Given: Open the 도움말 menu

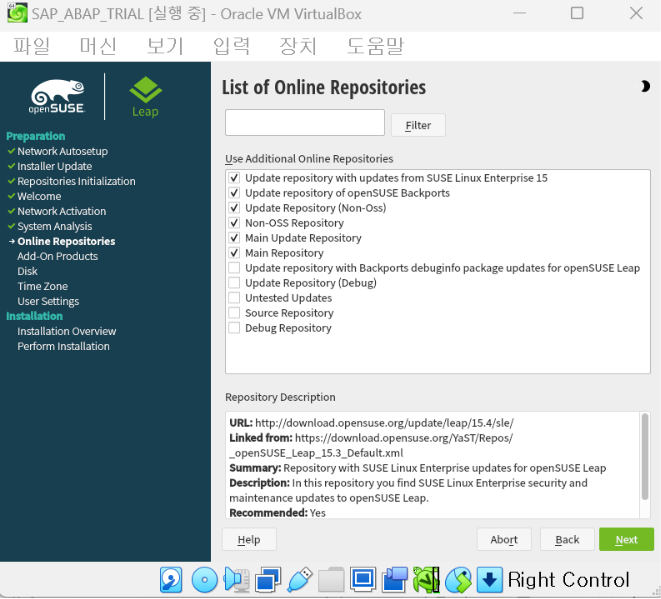Looking at the screenshot, I should (x=375, y=46).
